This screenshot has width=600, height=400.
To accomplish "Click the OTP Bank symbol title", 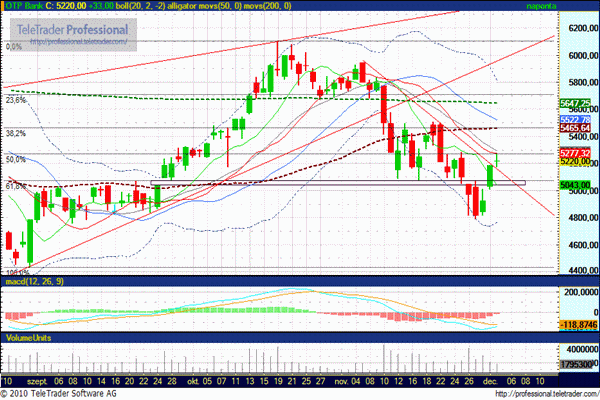I will (26, 6).
